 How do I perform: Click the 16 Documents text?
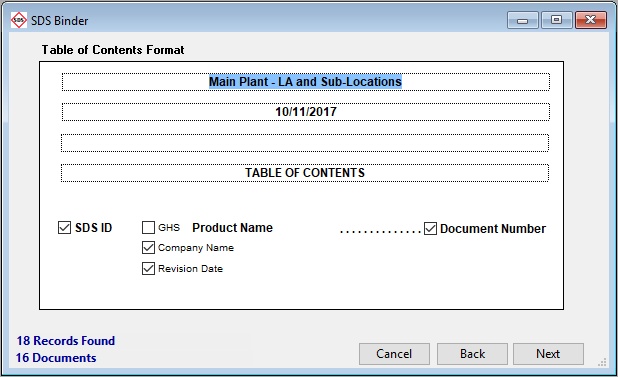pyautogui.click(x=56, y=358)
